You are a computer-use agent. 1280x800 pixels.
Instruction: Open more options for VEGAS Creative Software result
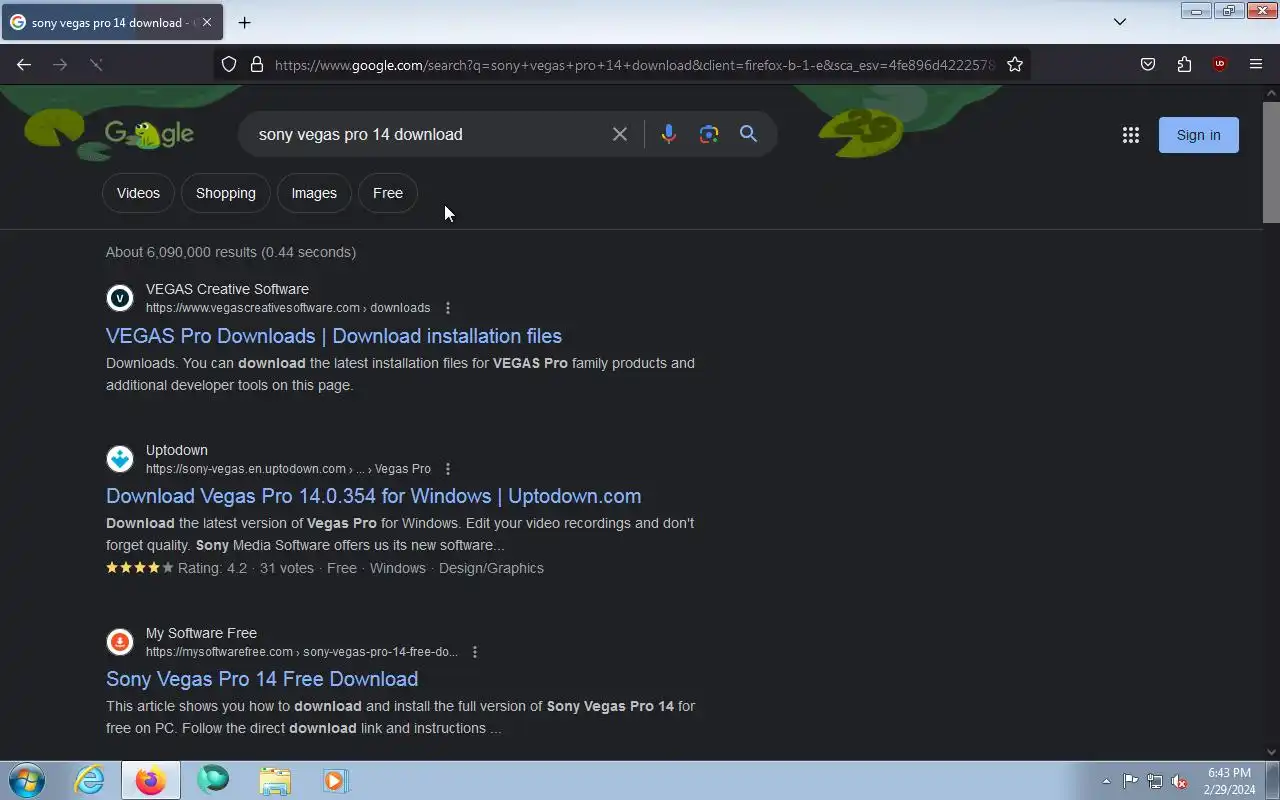(x=448, y=308)
